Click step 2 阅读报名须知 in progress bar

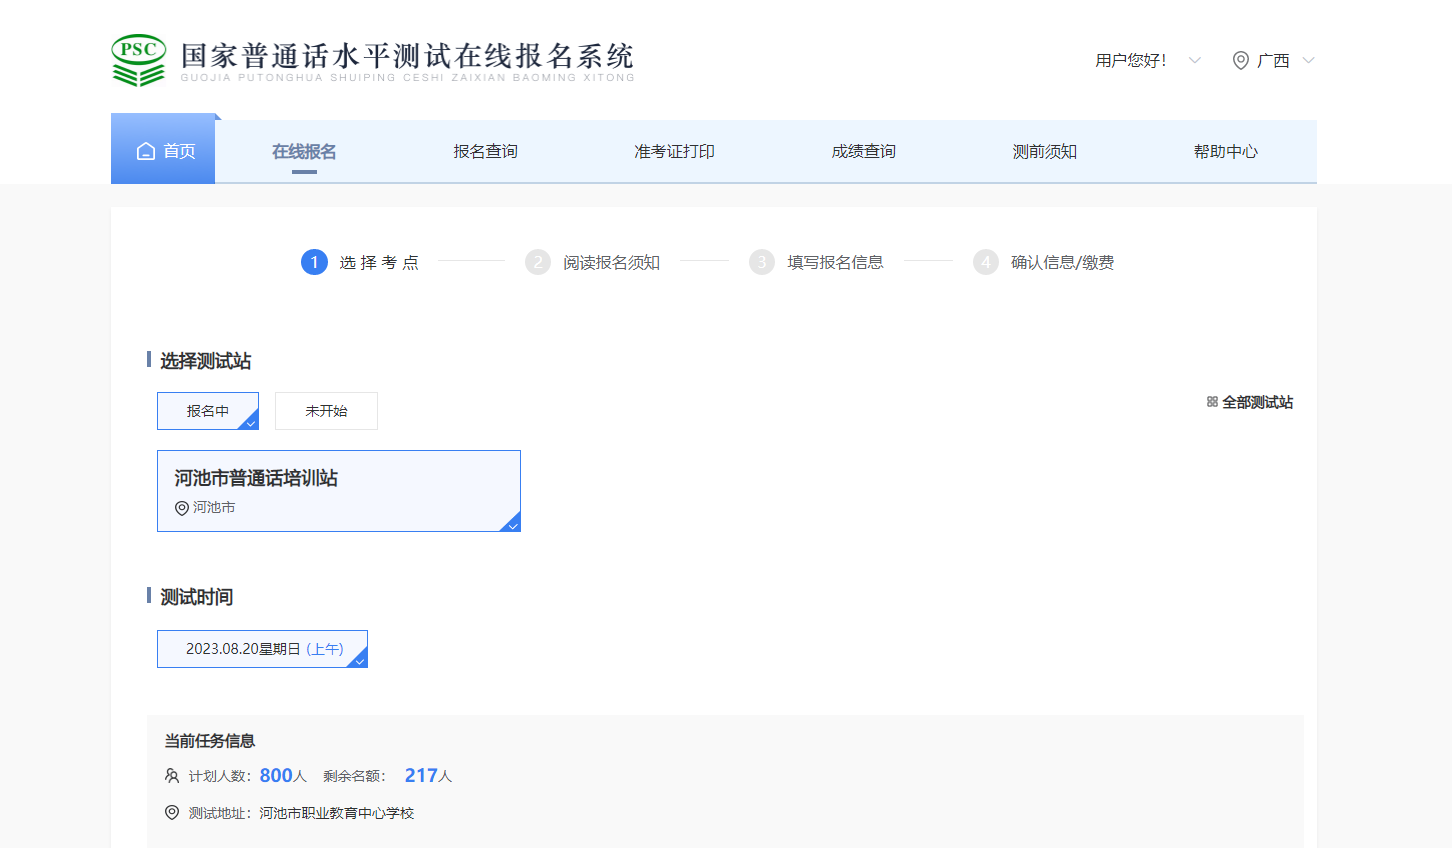coord(610,262)
